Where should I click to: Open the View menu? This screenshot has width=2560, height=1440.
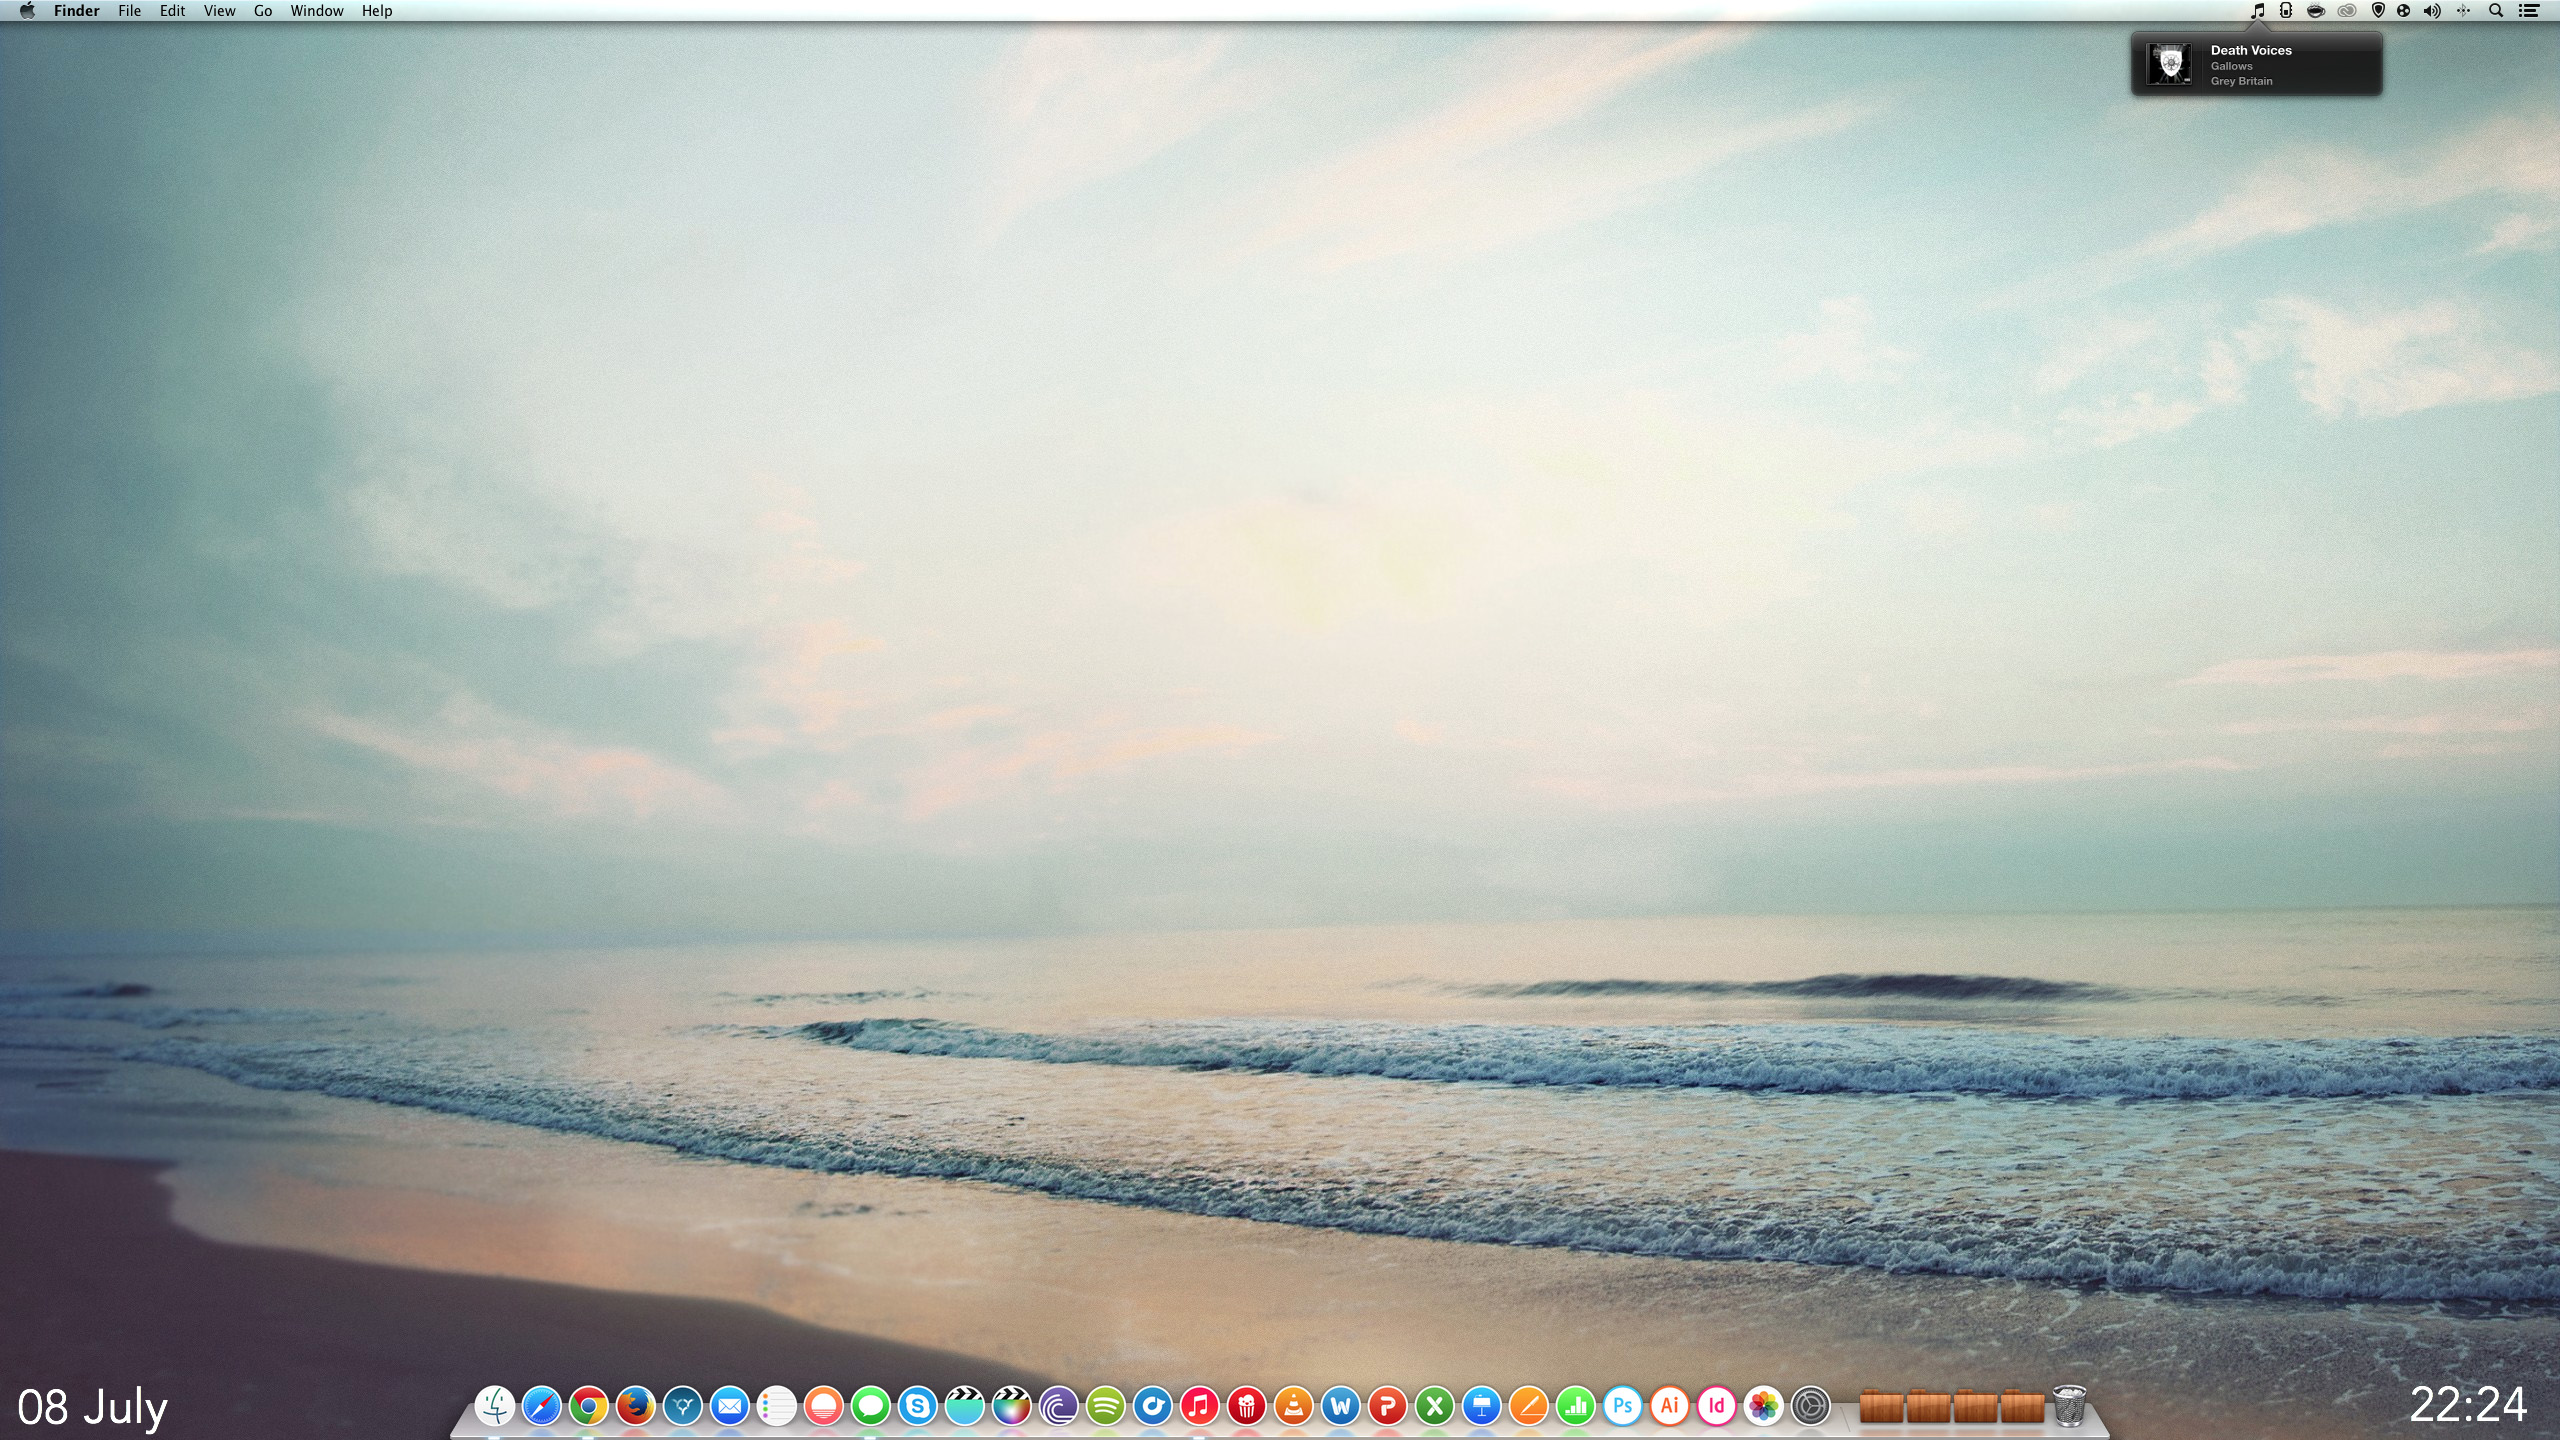point(220,11)
